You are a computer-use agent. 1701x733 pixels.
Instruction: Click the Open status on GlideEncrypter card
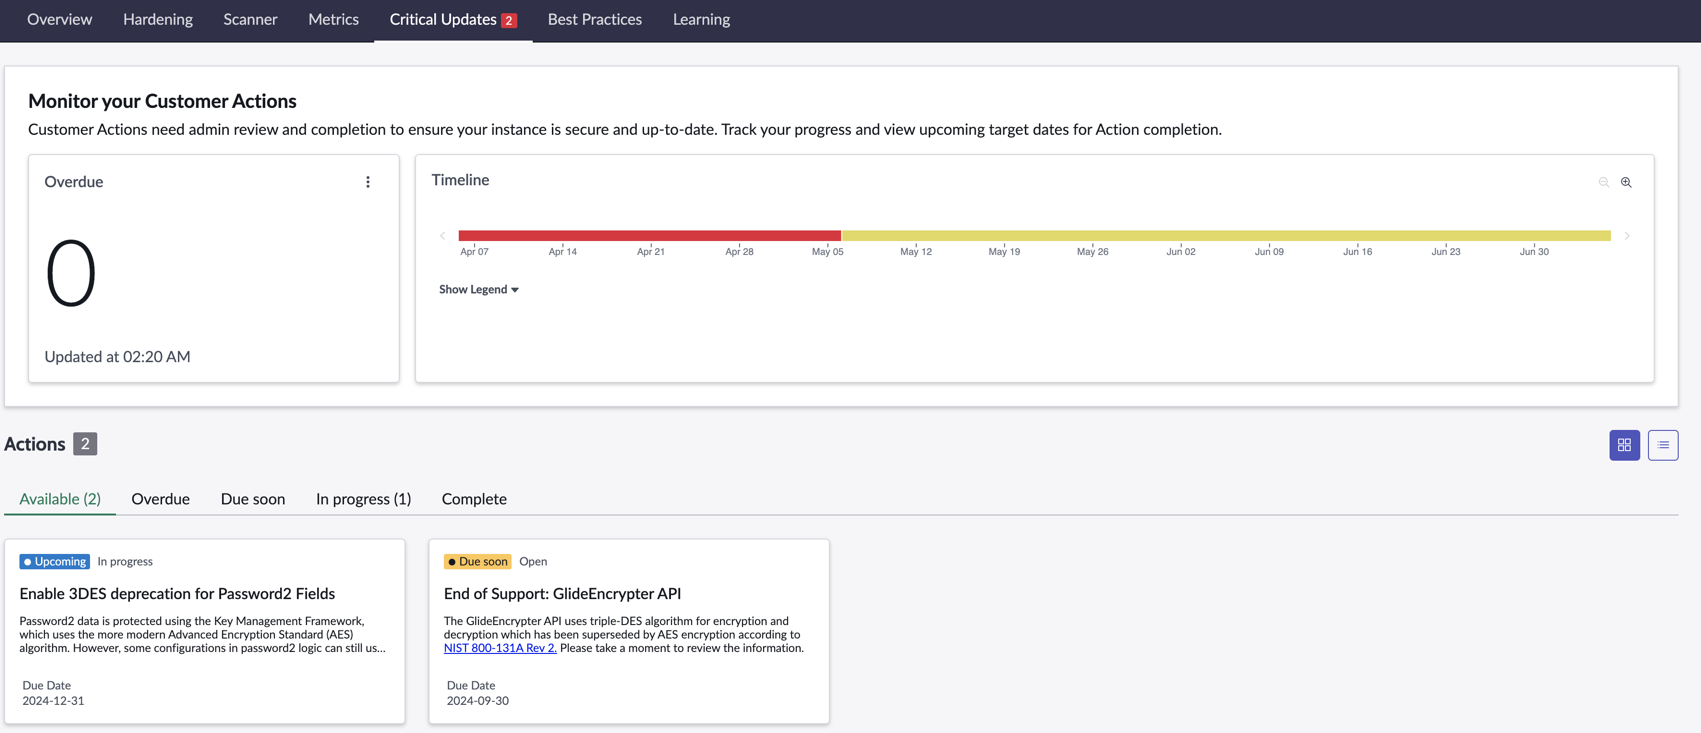(533, 562)
